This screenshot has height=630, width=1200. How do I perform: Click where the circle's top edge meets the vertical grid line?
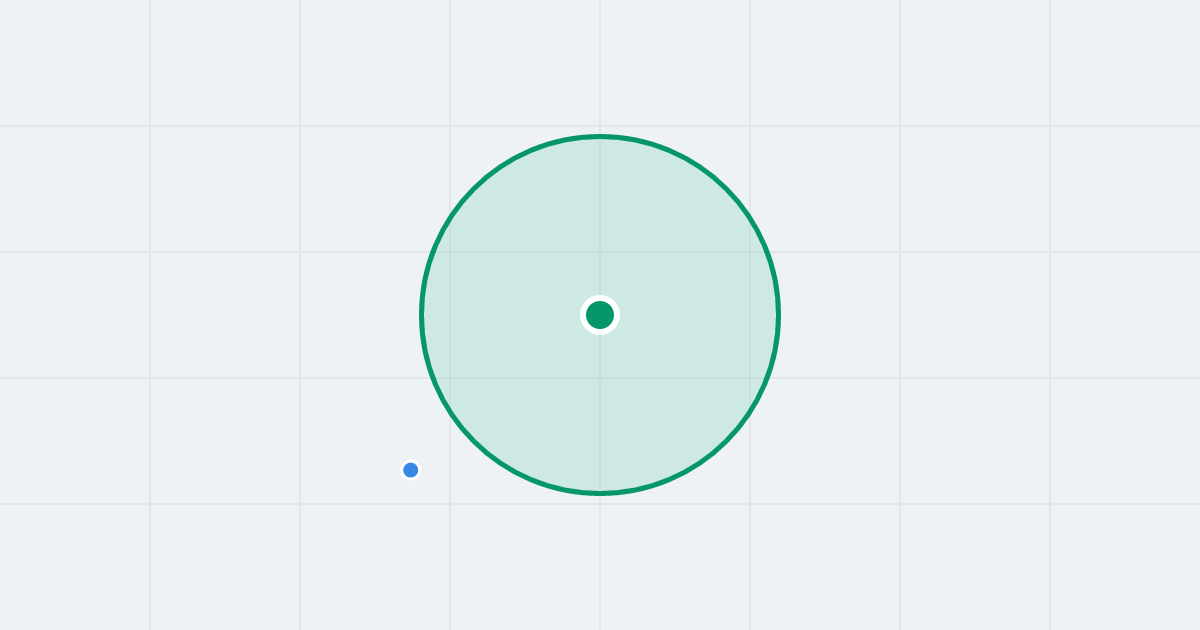pyautogui.click(x=600, y=136)
